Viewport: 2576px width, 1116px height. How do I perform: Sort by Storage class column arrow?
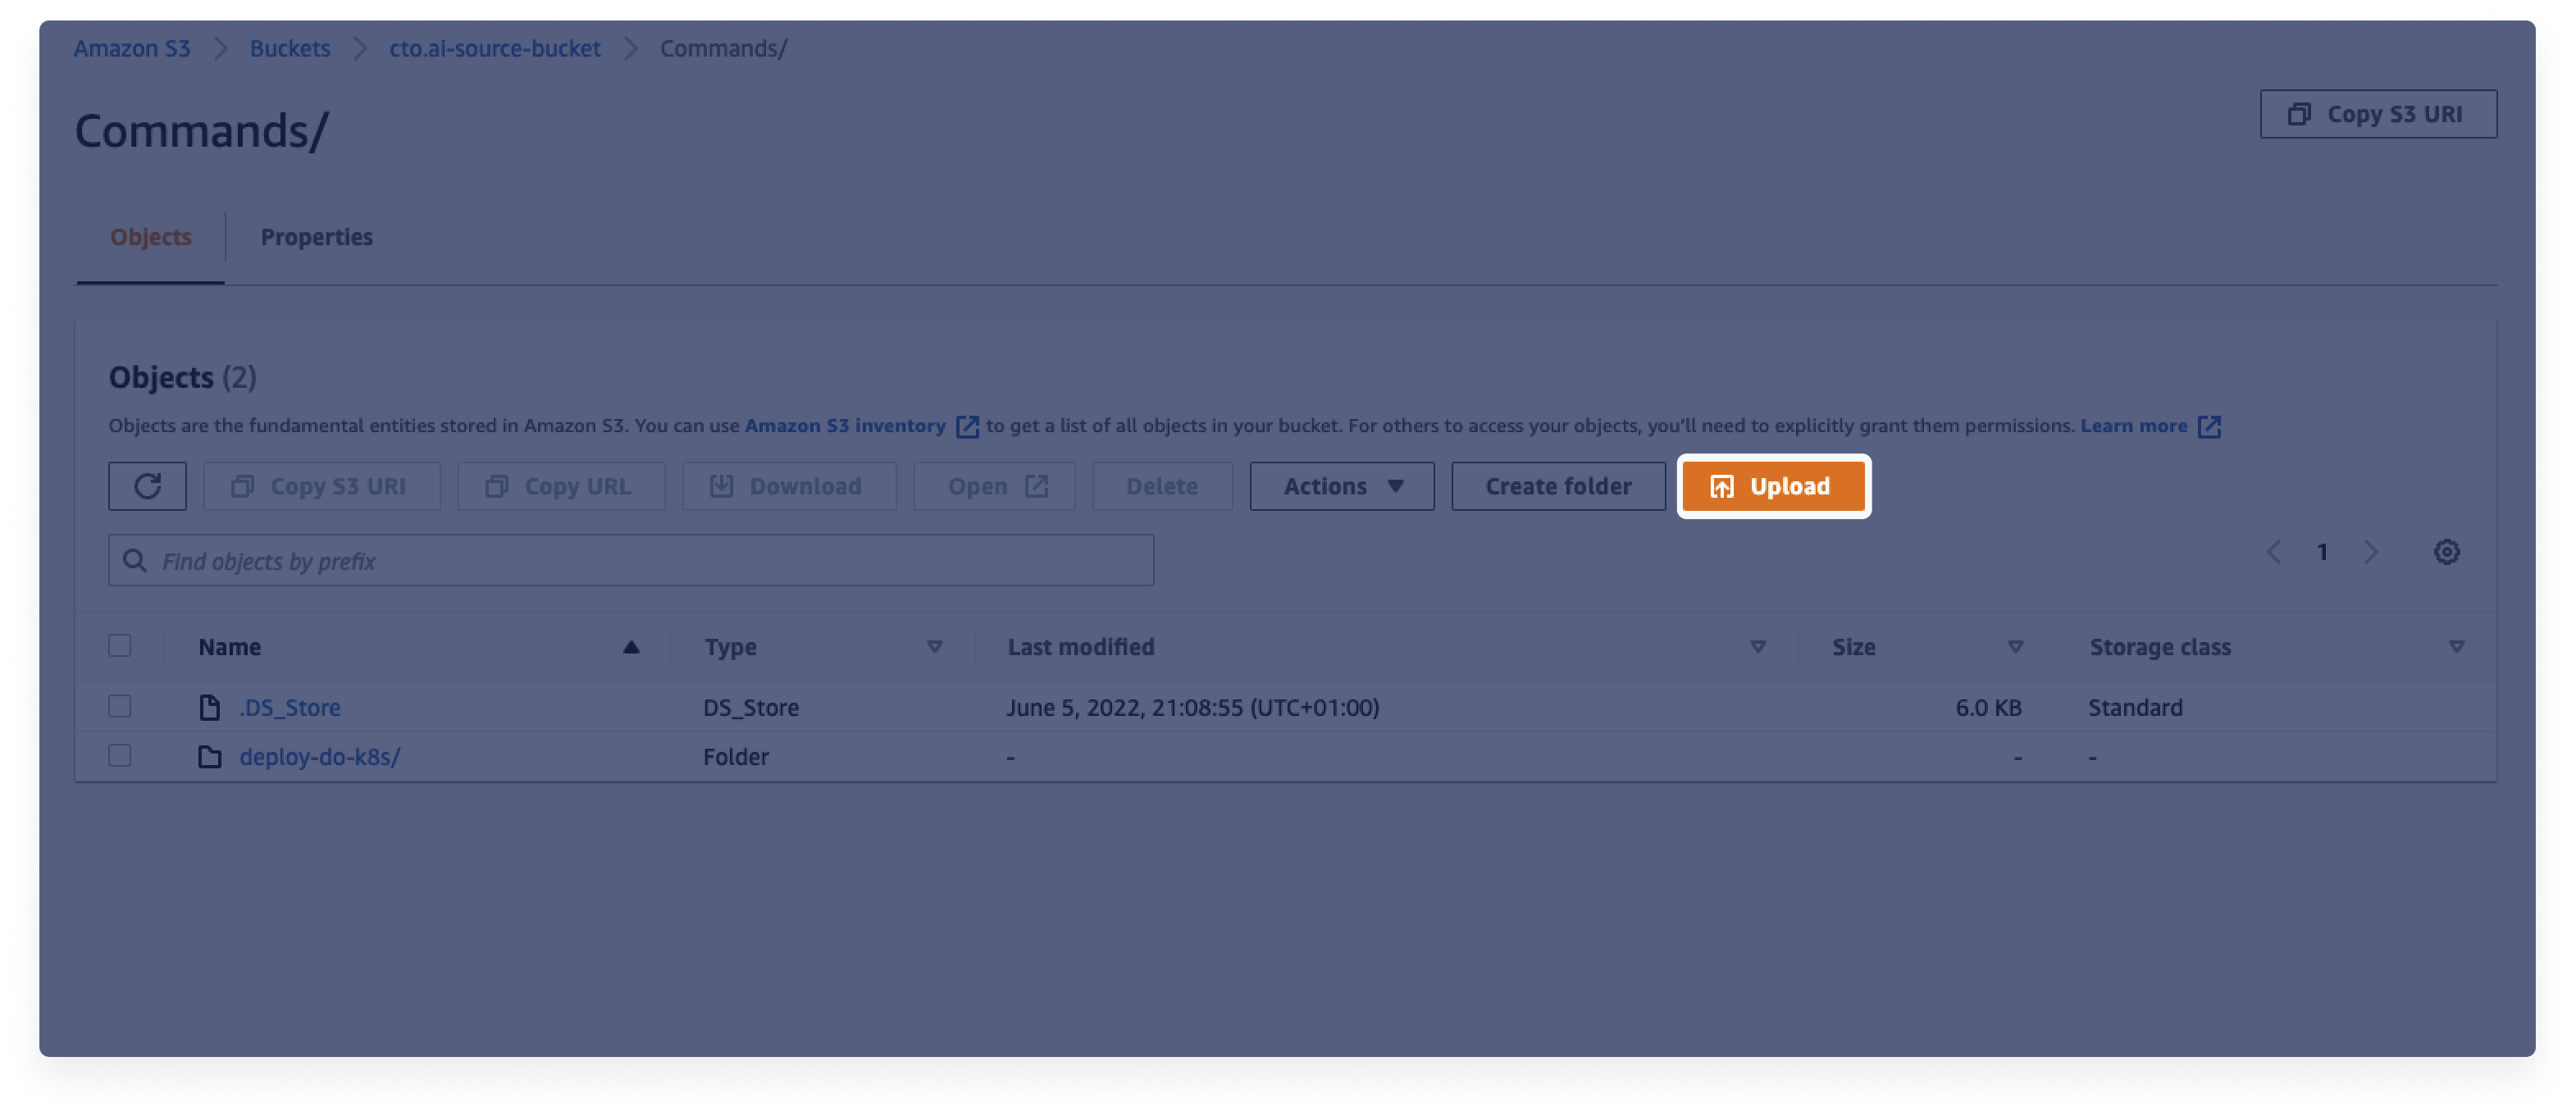(2456, 647)
